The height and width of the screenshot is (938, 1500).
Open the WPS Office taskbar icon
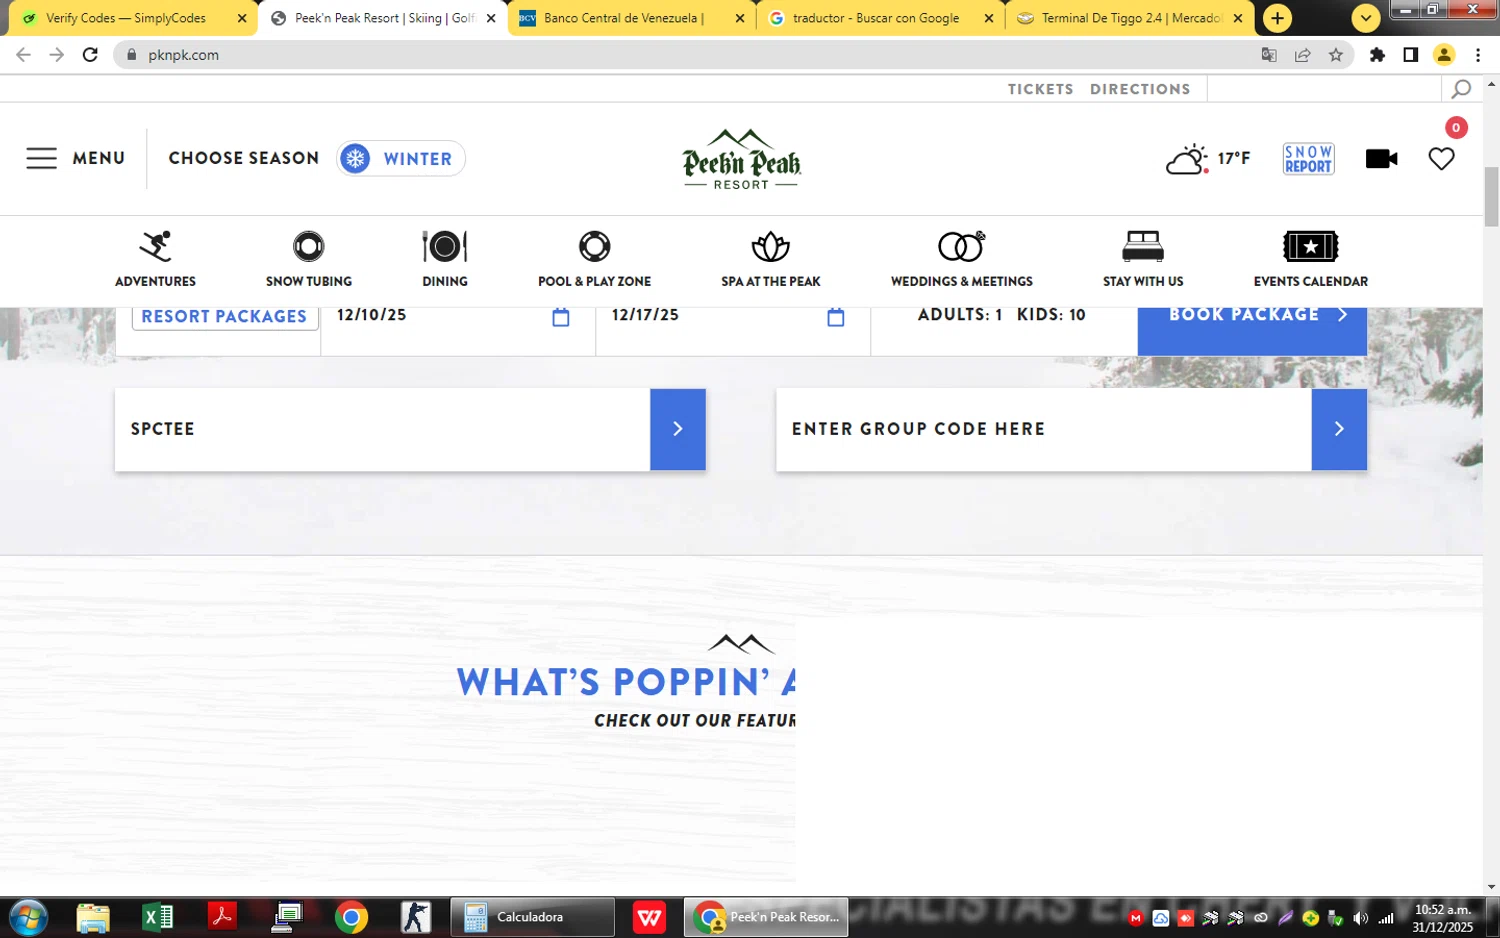650,917
